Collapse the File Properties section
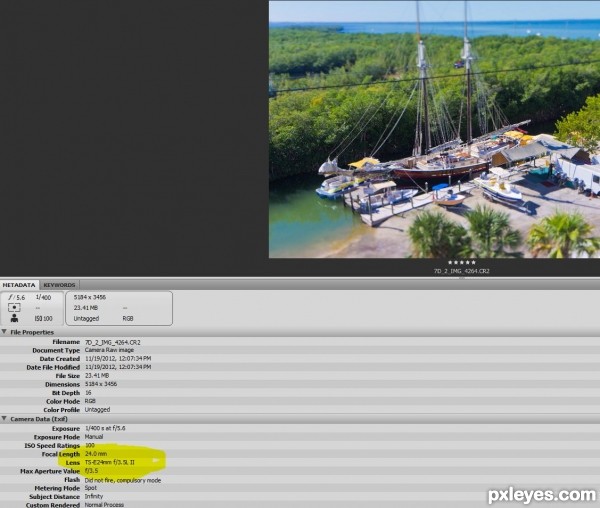 4,332
